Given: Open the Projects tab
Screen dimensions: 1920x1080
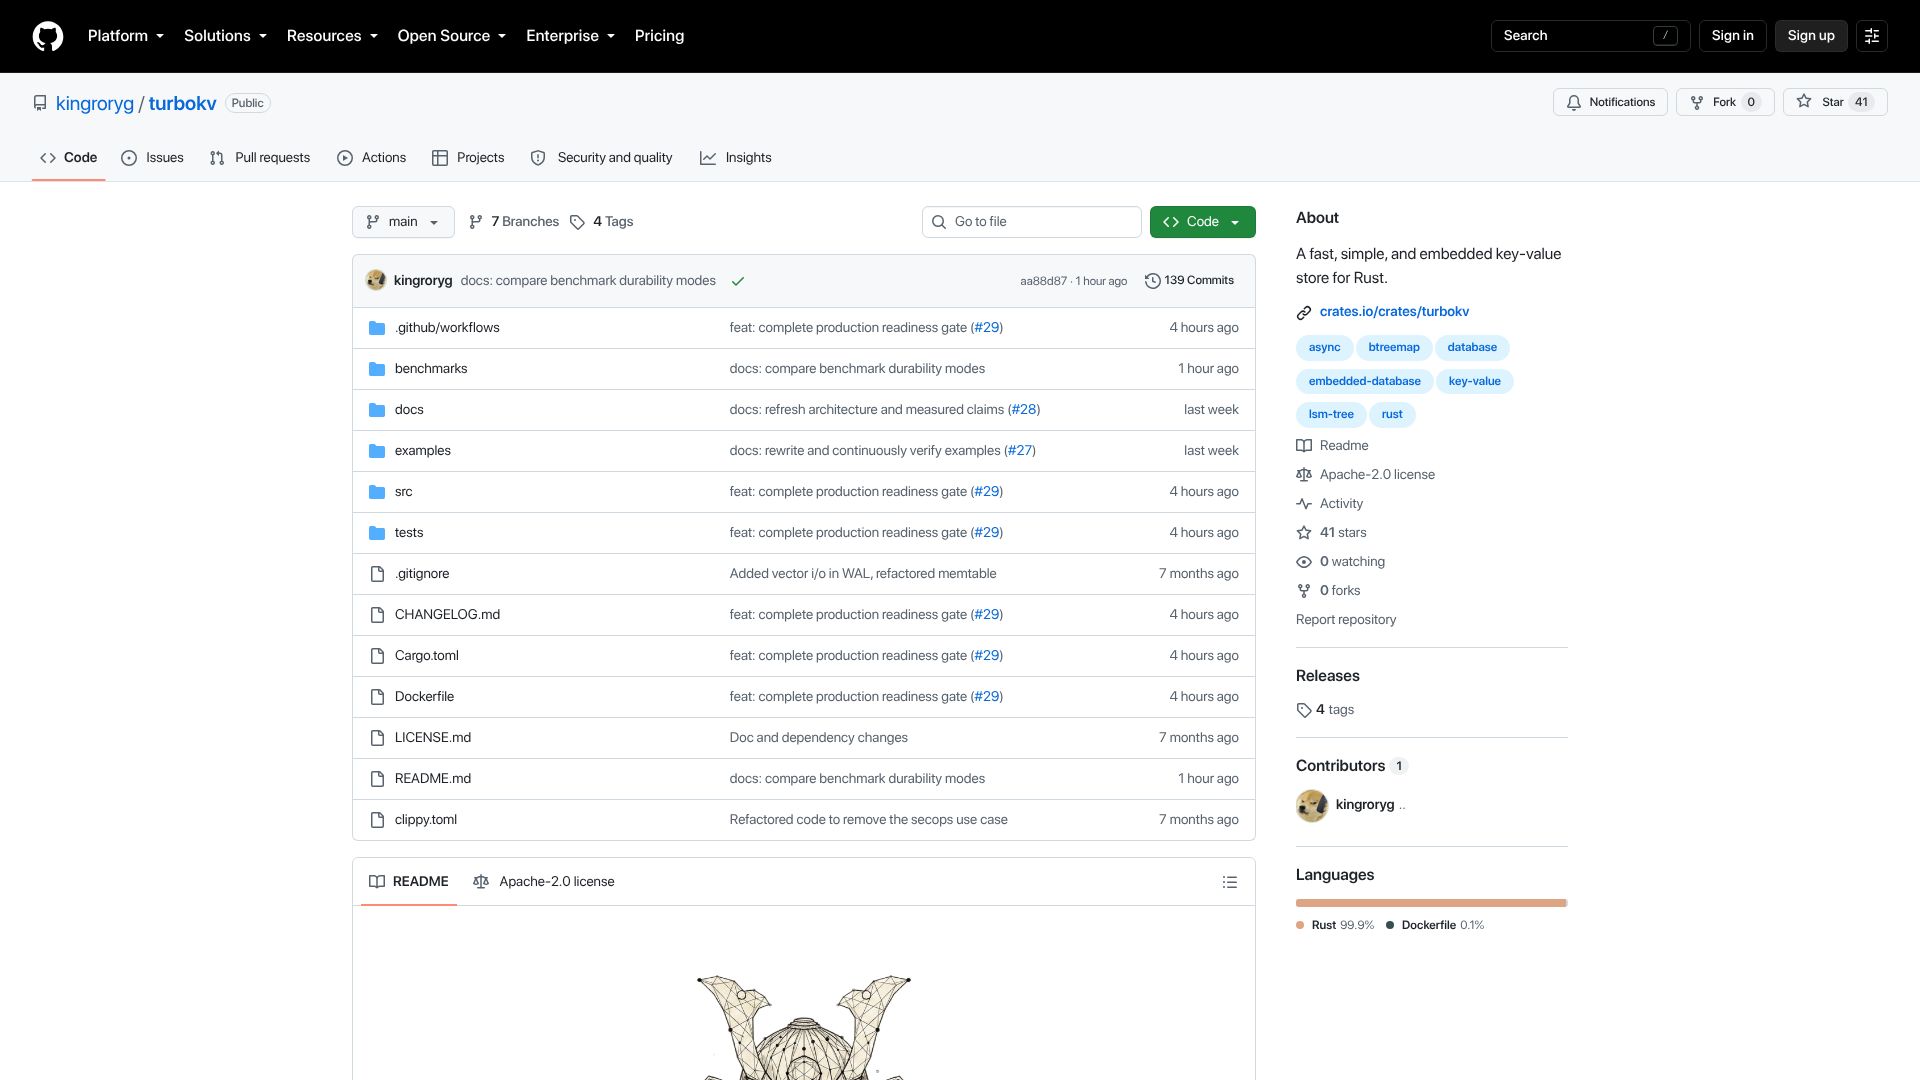Looking at the screenshot, I should pyautogui.click(x=468, y=158).
